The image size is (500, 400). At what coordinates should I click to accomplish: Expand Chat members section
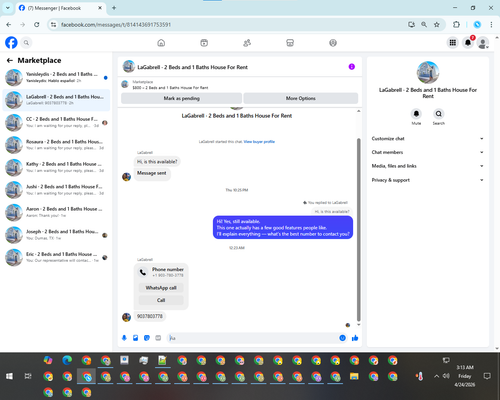click(x=428, y=152)
